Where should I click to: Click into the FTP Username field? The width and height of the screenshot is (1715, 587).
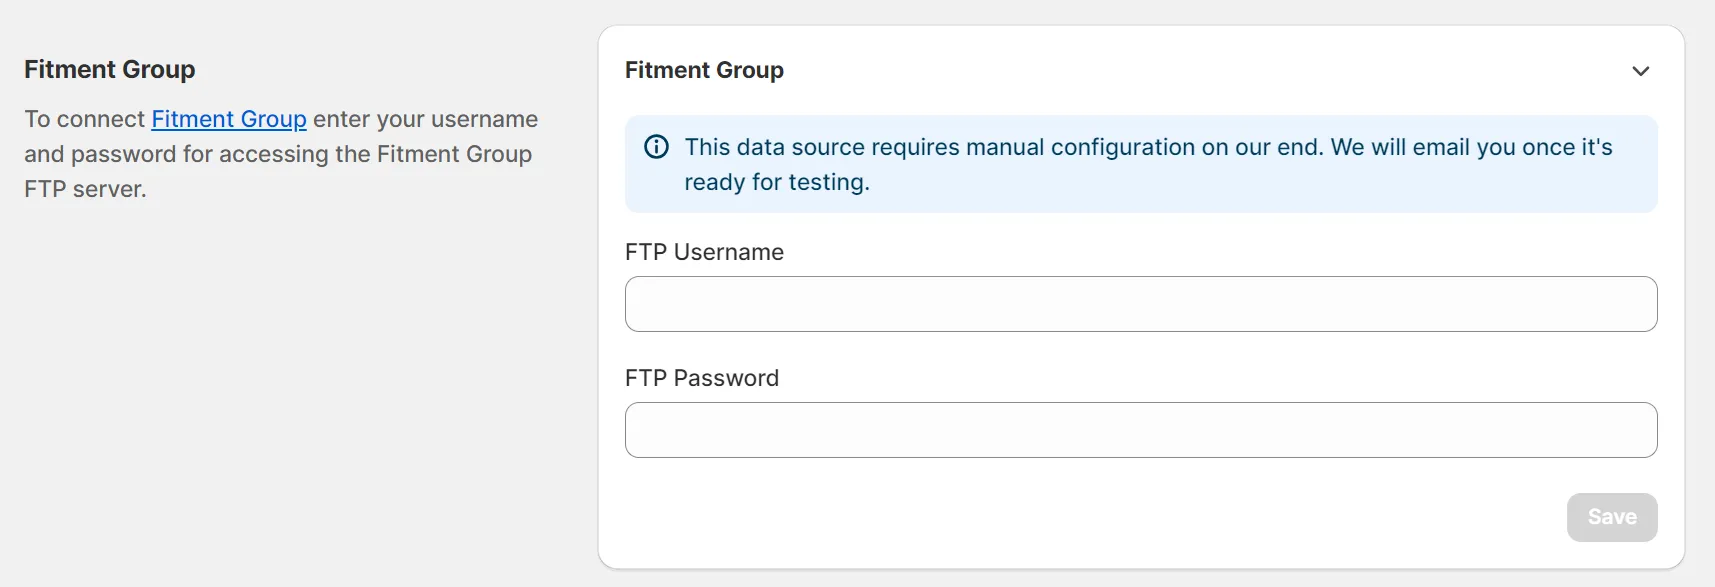1140,304
